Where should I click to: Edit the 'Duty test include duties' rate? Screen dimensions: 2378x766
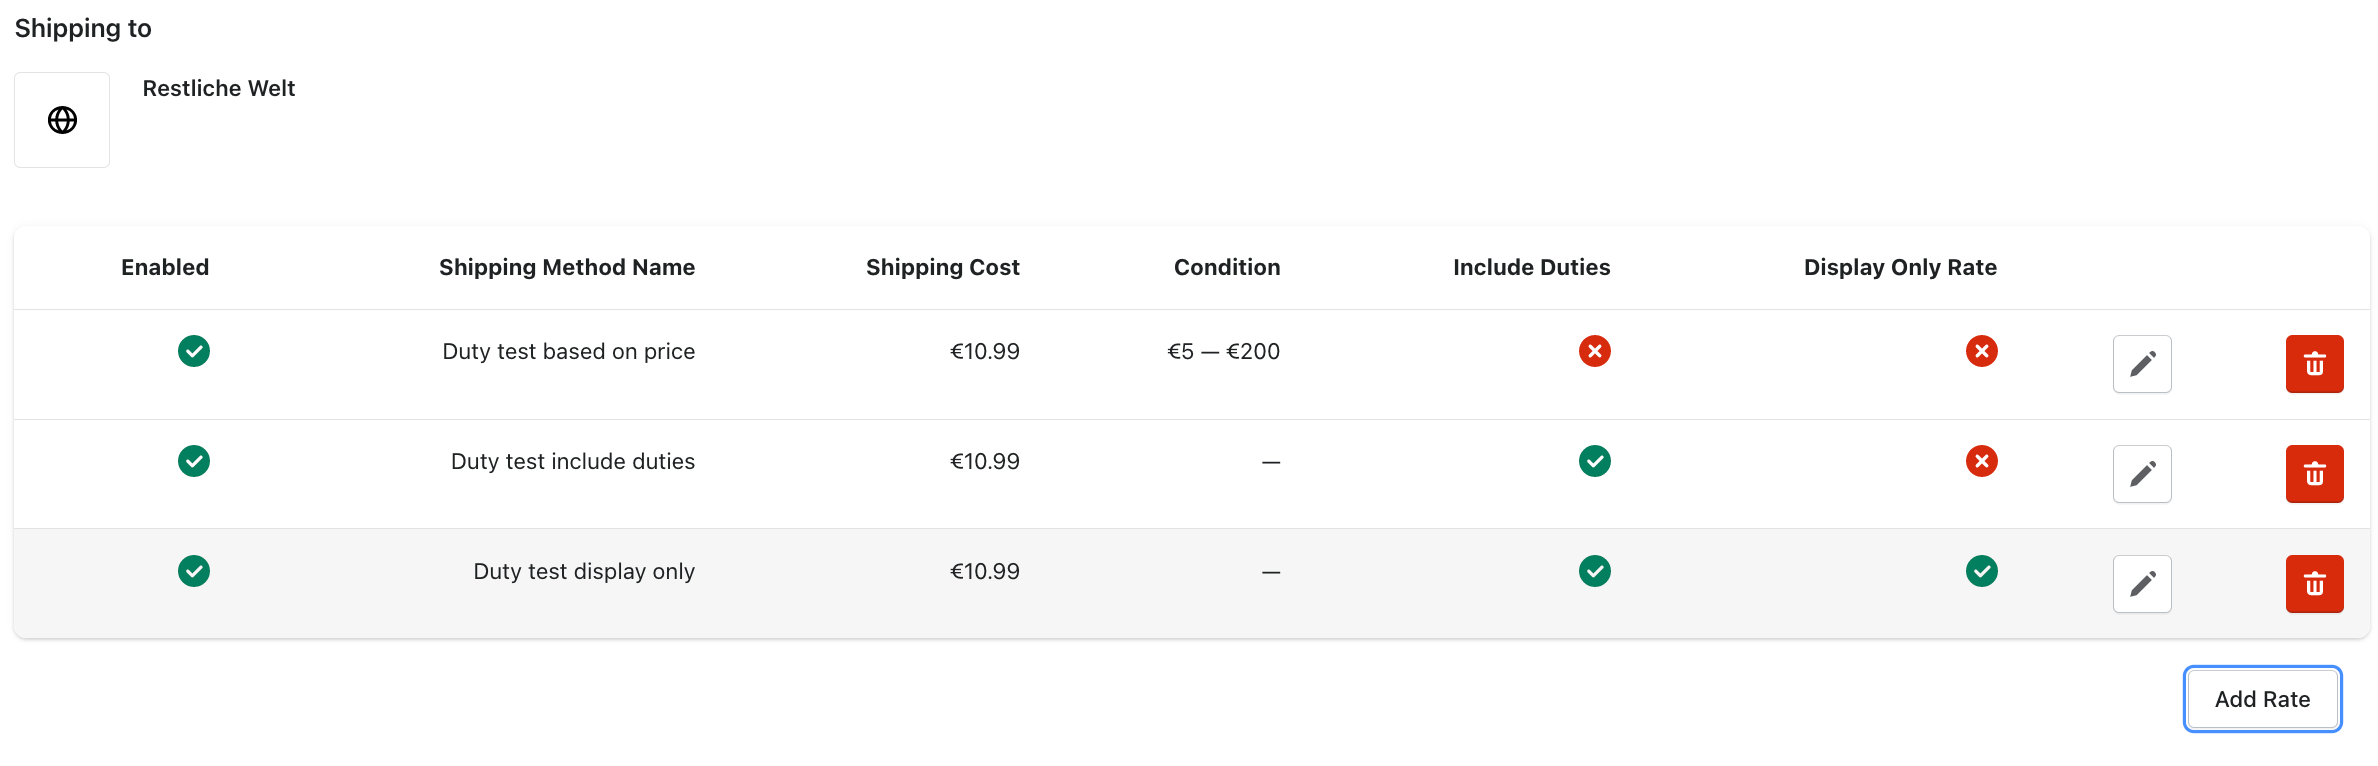click(x=2142, y=474)
